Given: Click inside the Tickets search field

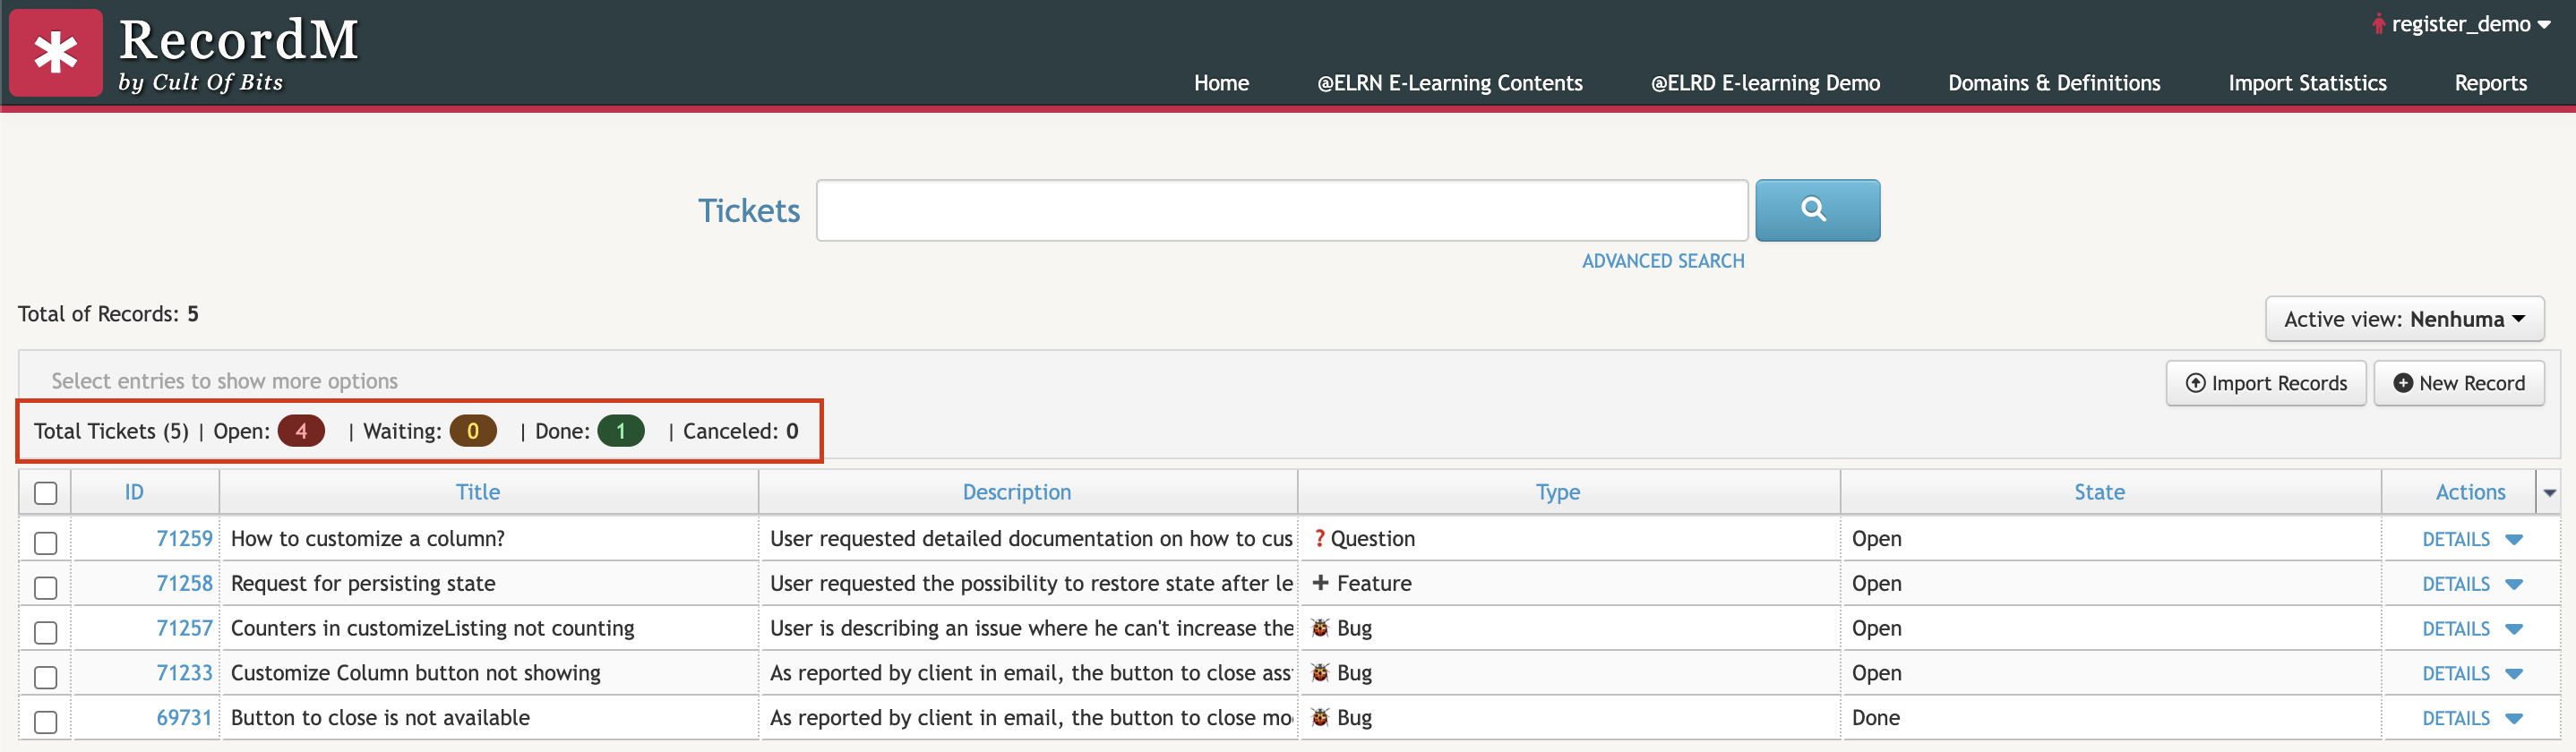Looking at the screenshot, I should [1282, 210].
